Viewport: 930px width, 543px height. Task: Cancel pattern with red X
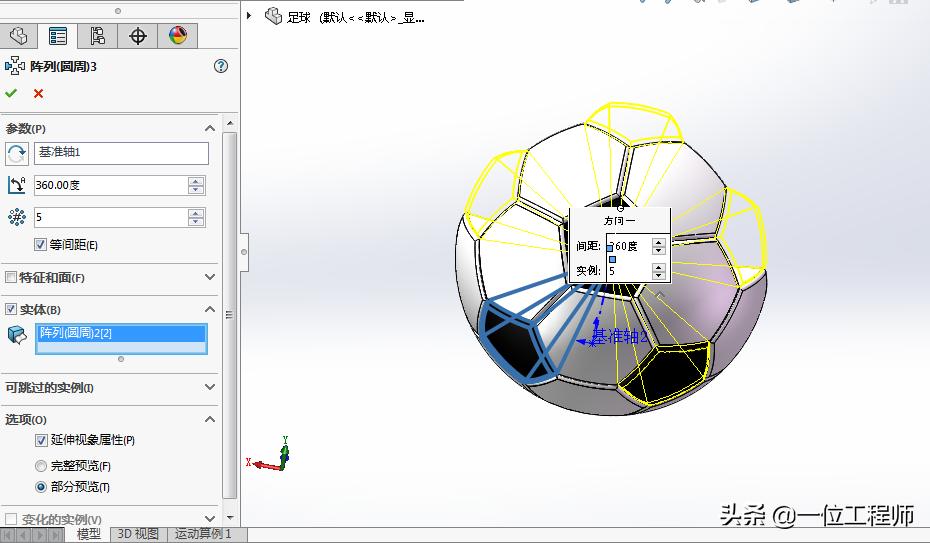pos(38,93)
